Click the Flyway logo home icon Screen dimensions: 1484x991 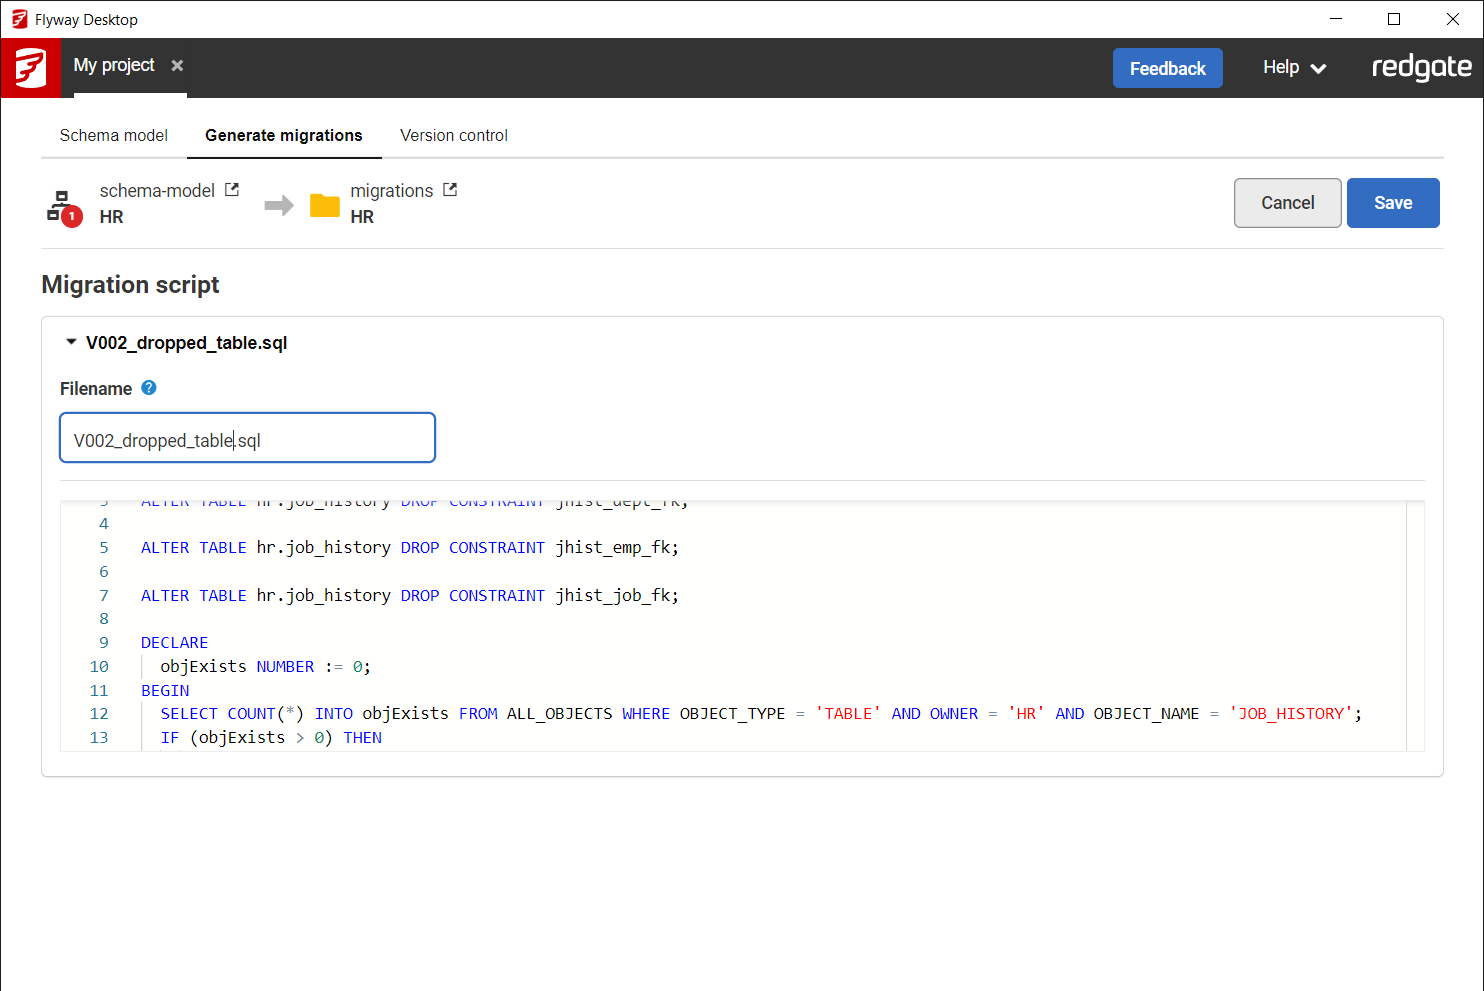[30, 68]
